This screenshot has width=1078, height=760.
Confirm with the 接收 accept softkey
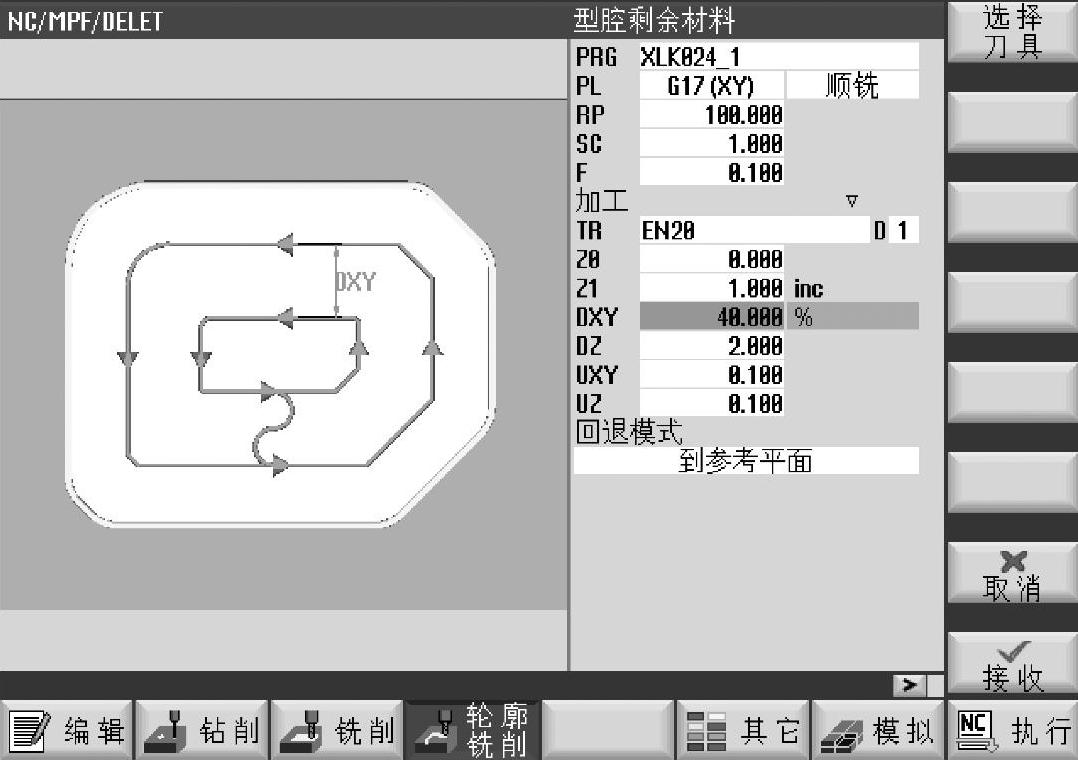tap(1012, 666)
